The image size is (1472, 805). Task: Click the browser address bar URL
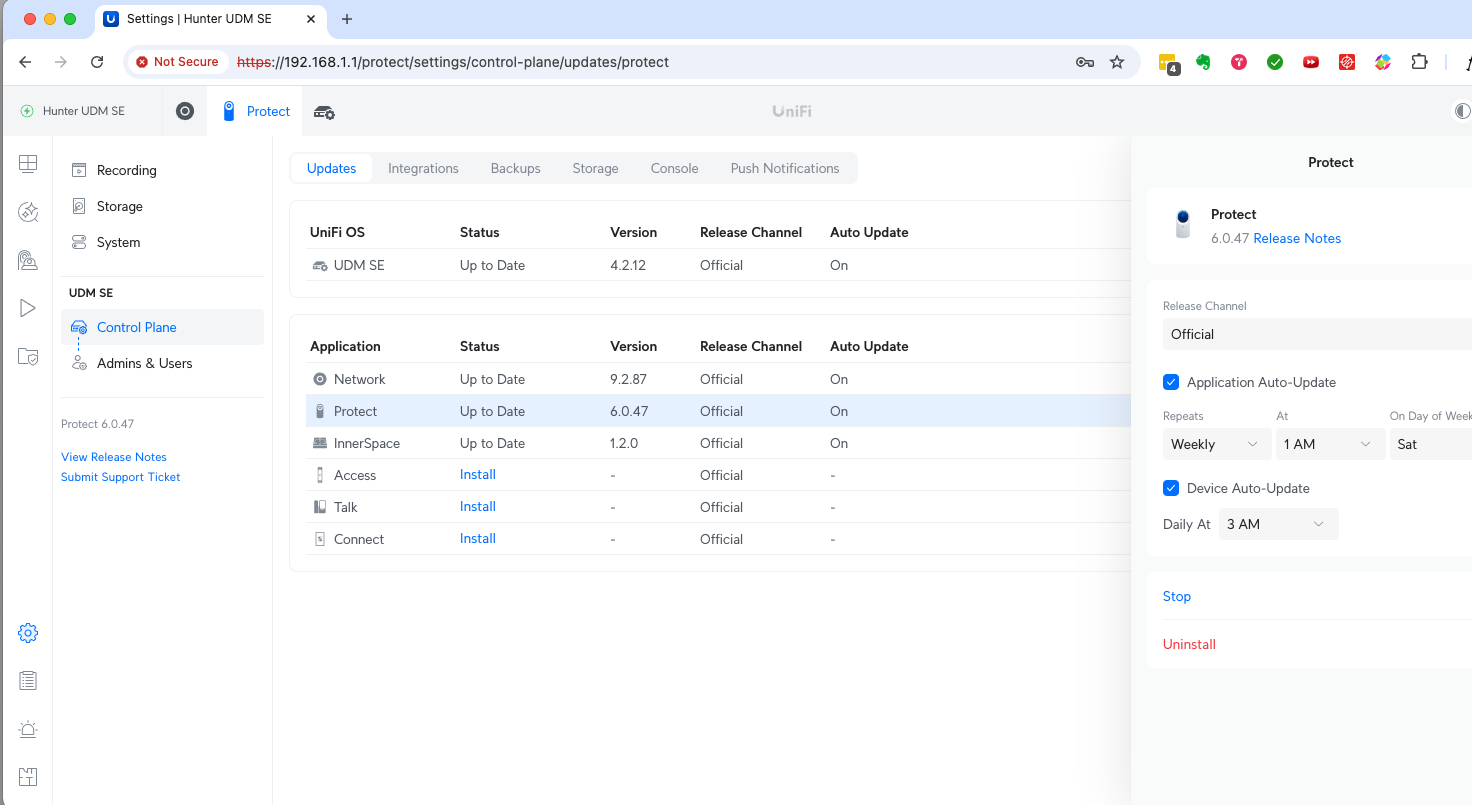(453, 62)
